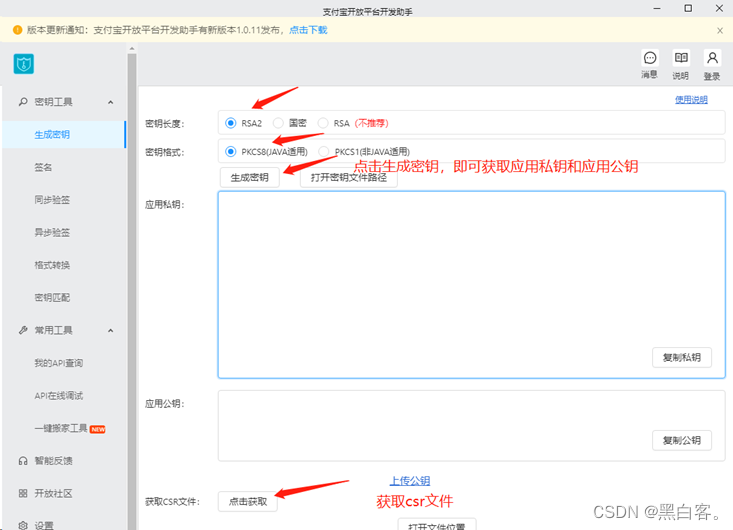The image size is (733, 530).
Task: Focus the 应用私钥 text area
Action: click(472, 285)
